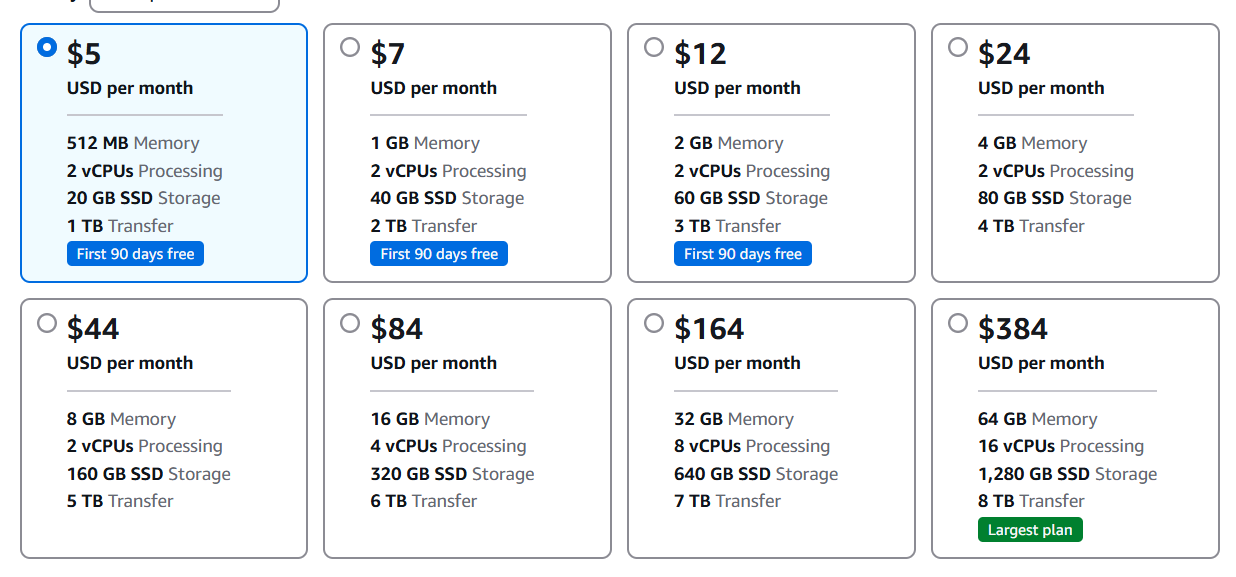Viewport: 1236px width, 577px height.
Task: Select the $12 per month radio option
Action: [654, 47]
